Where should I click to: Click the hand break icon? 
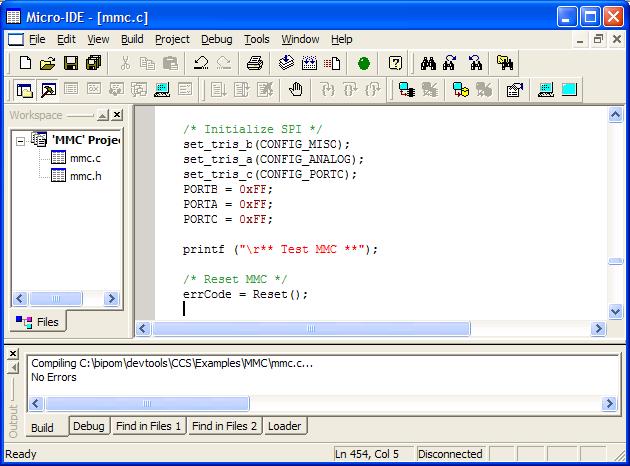click(x=296, y=89)
